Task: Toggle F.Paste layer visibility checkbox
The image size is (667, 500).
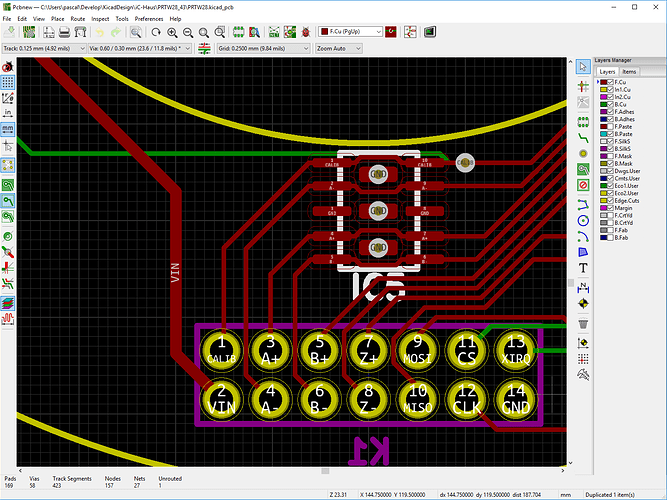Action: 610,127
